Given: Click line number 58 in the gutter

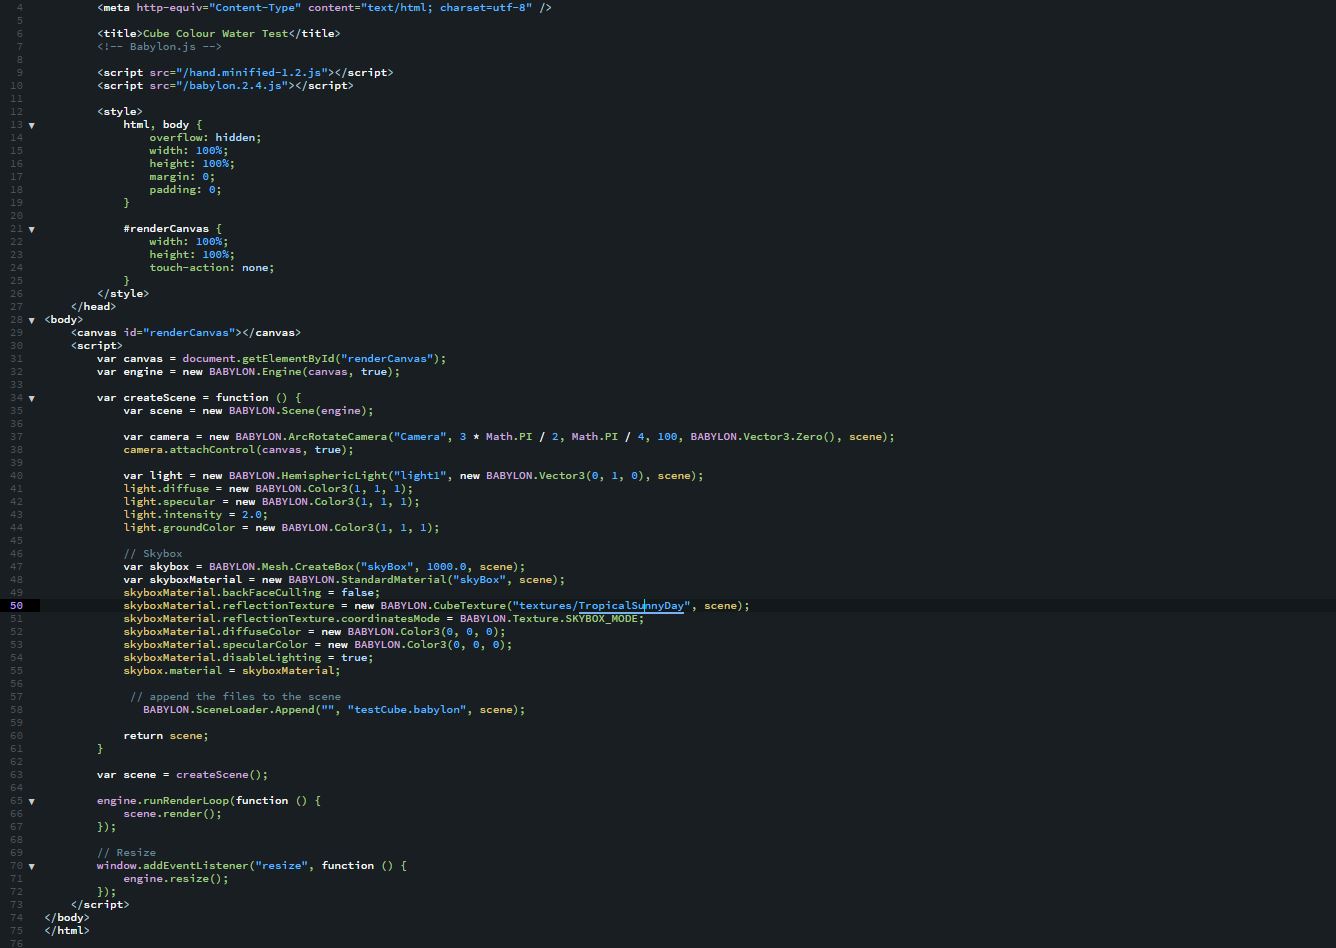Looking at the screenshot, I should pyautogui.click(x=17, y=709).
